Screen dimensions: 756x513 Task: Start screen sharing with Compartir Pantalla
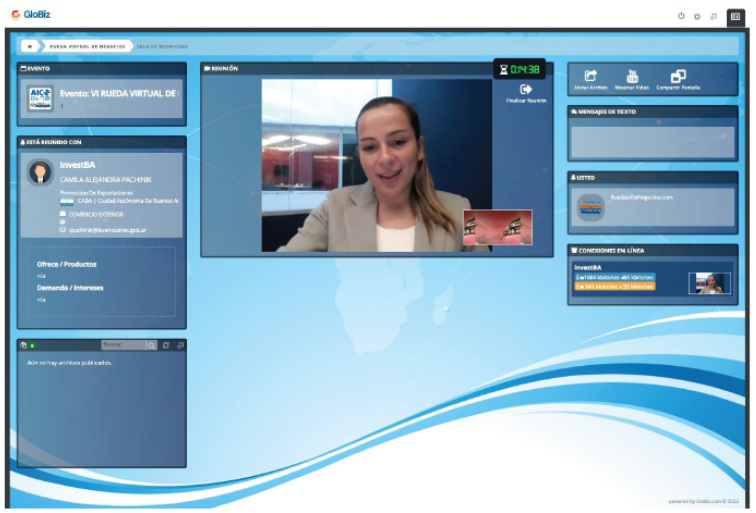pos(678,76)
